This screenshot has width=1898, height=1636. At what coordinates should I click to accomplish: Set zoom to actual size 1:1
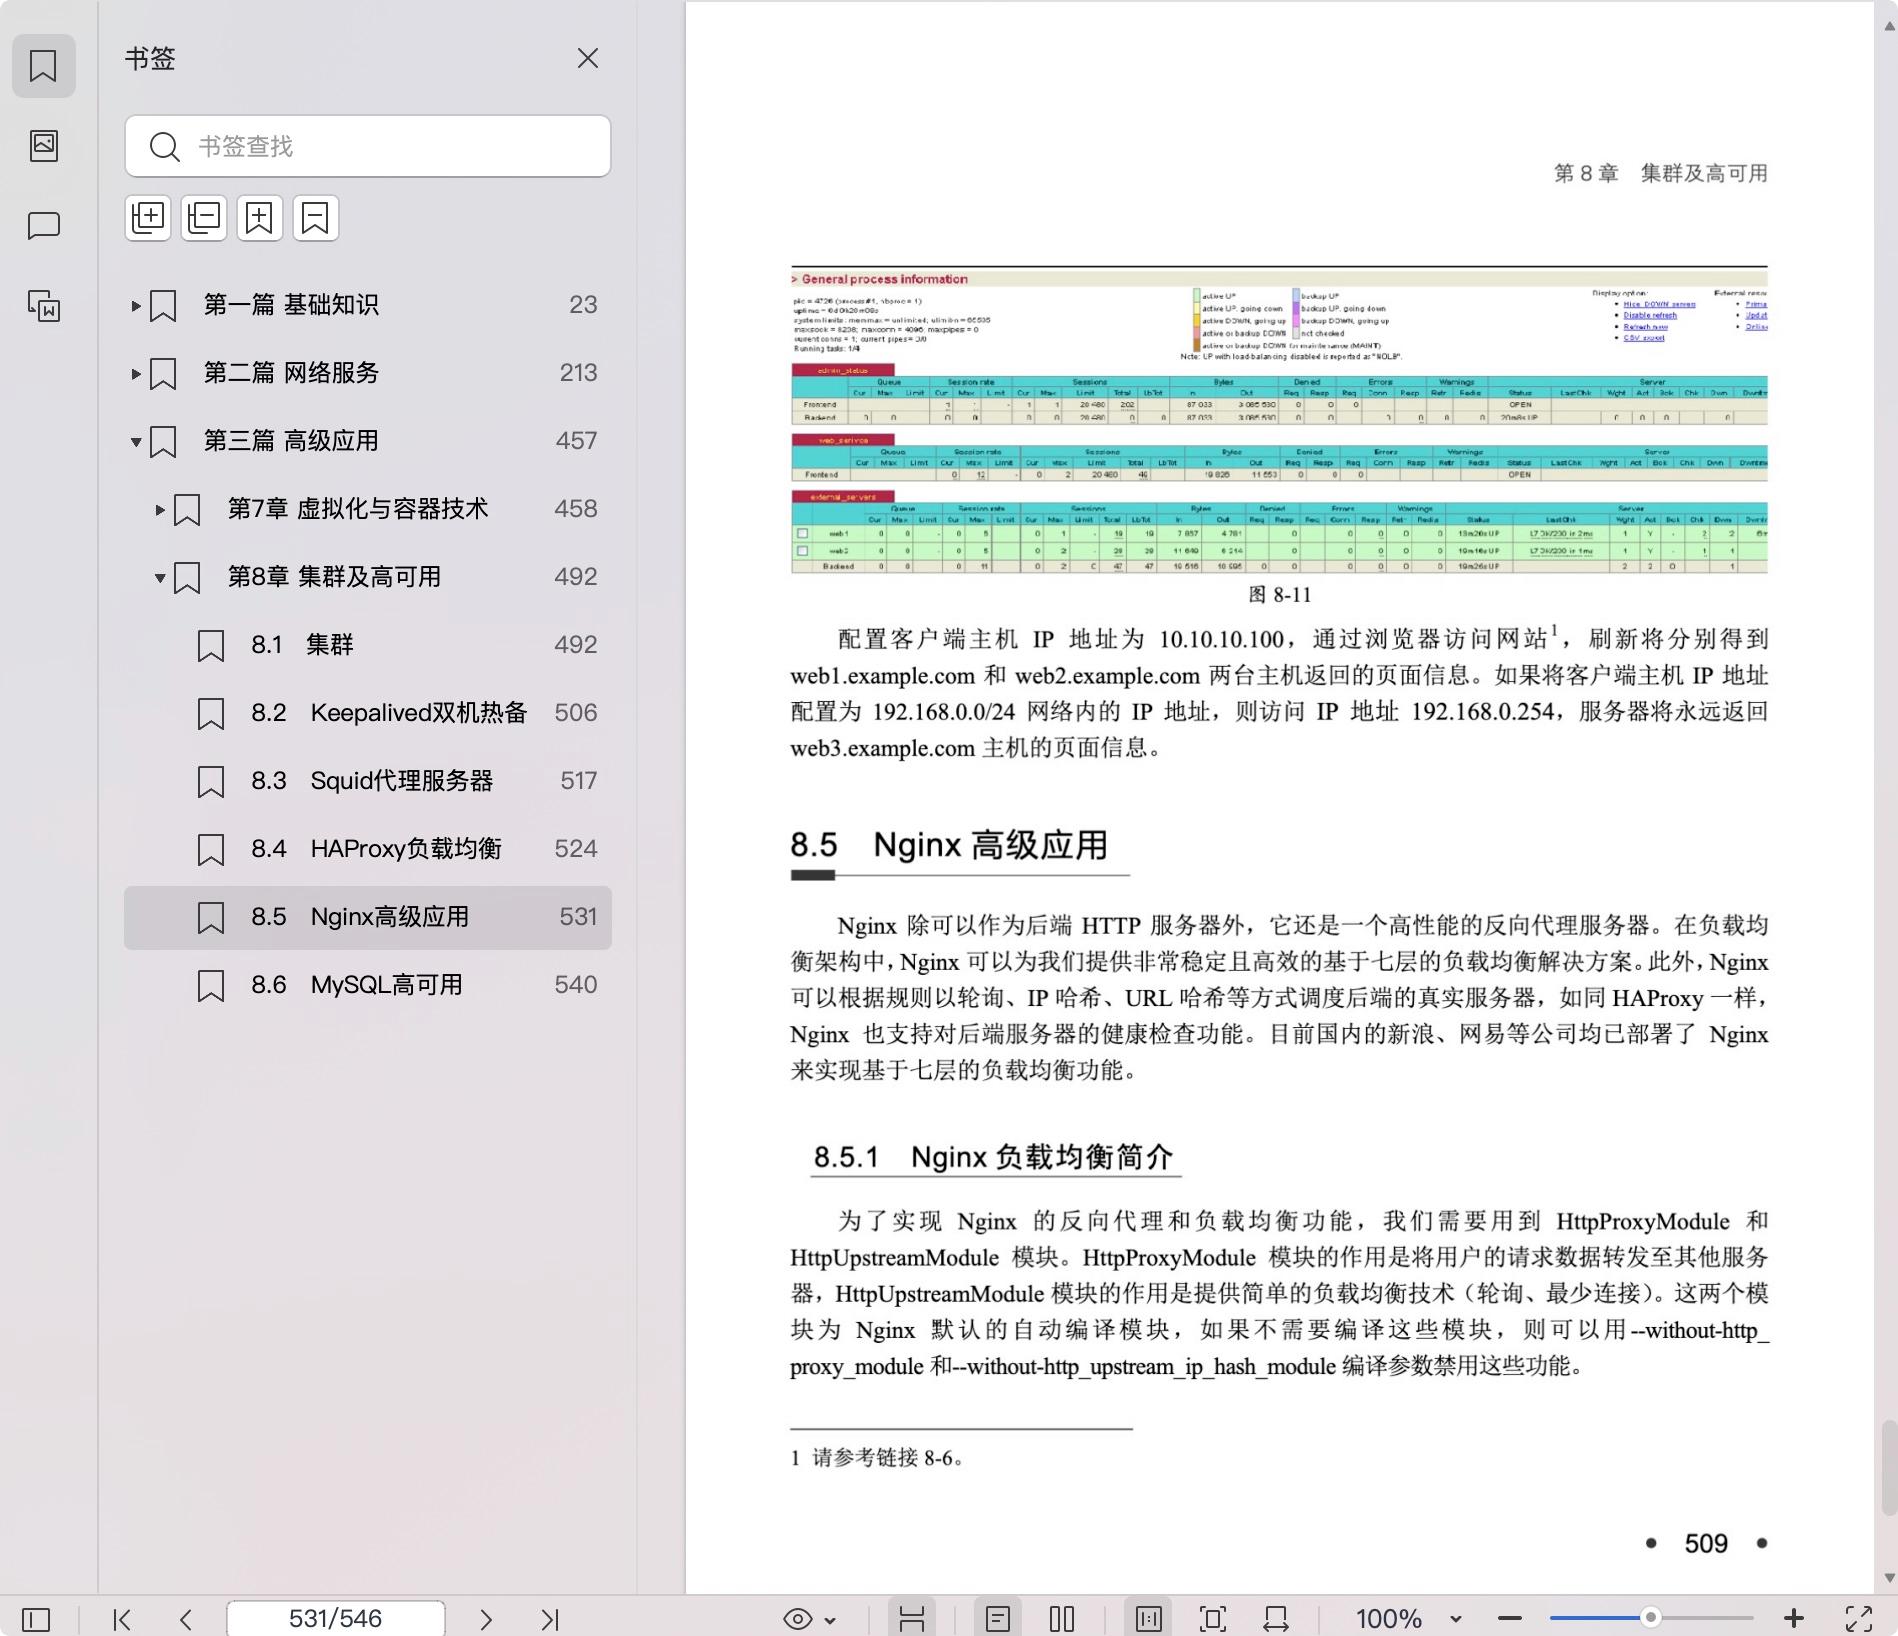1148,1618
